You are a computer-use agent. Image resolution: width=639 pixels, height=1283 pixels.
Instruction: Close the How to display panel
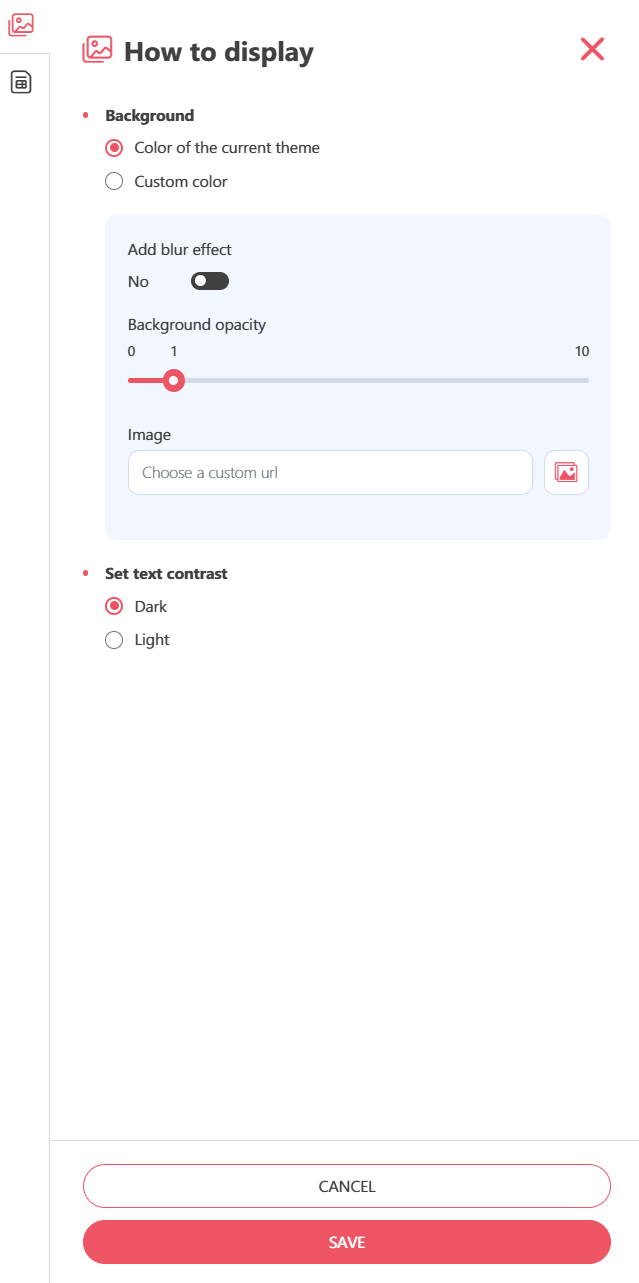592,49
